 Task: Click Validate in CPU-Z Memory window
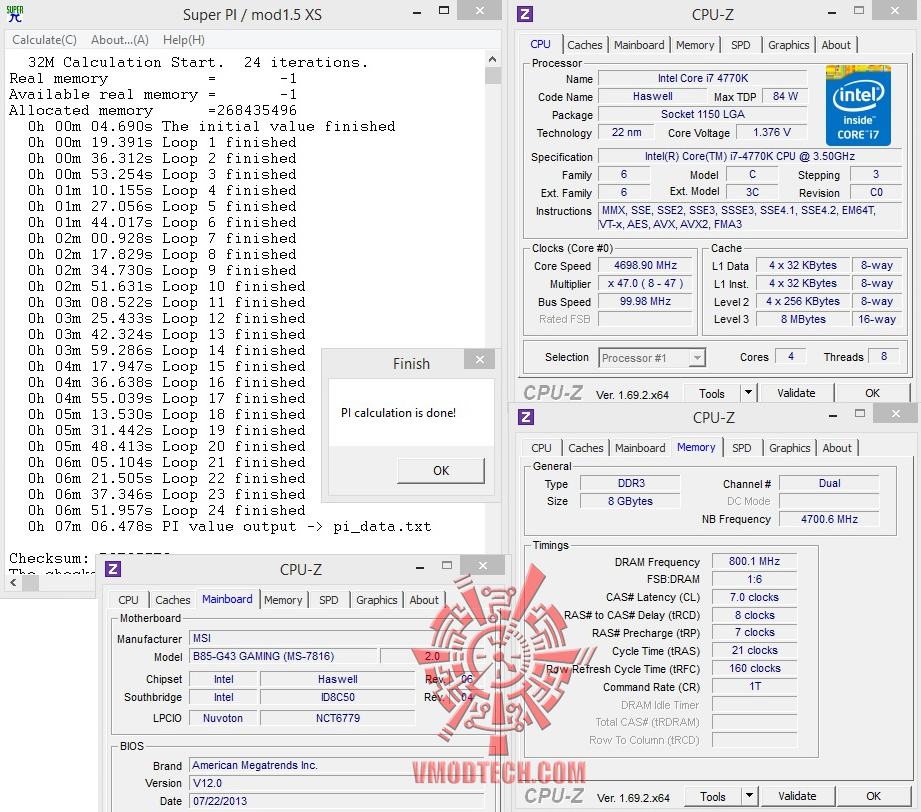[797, 796]
